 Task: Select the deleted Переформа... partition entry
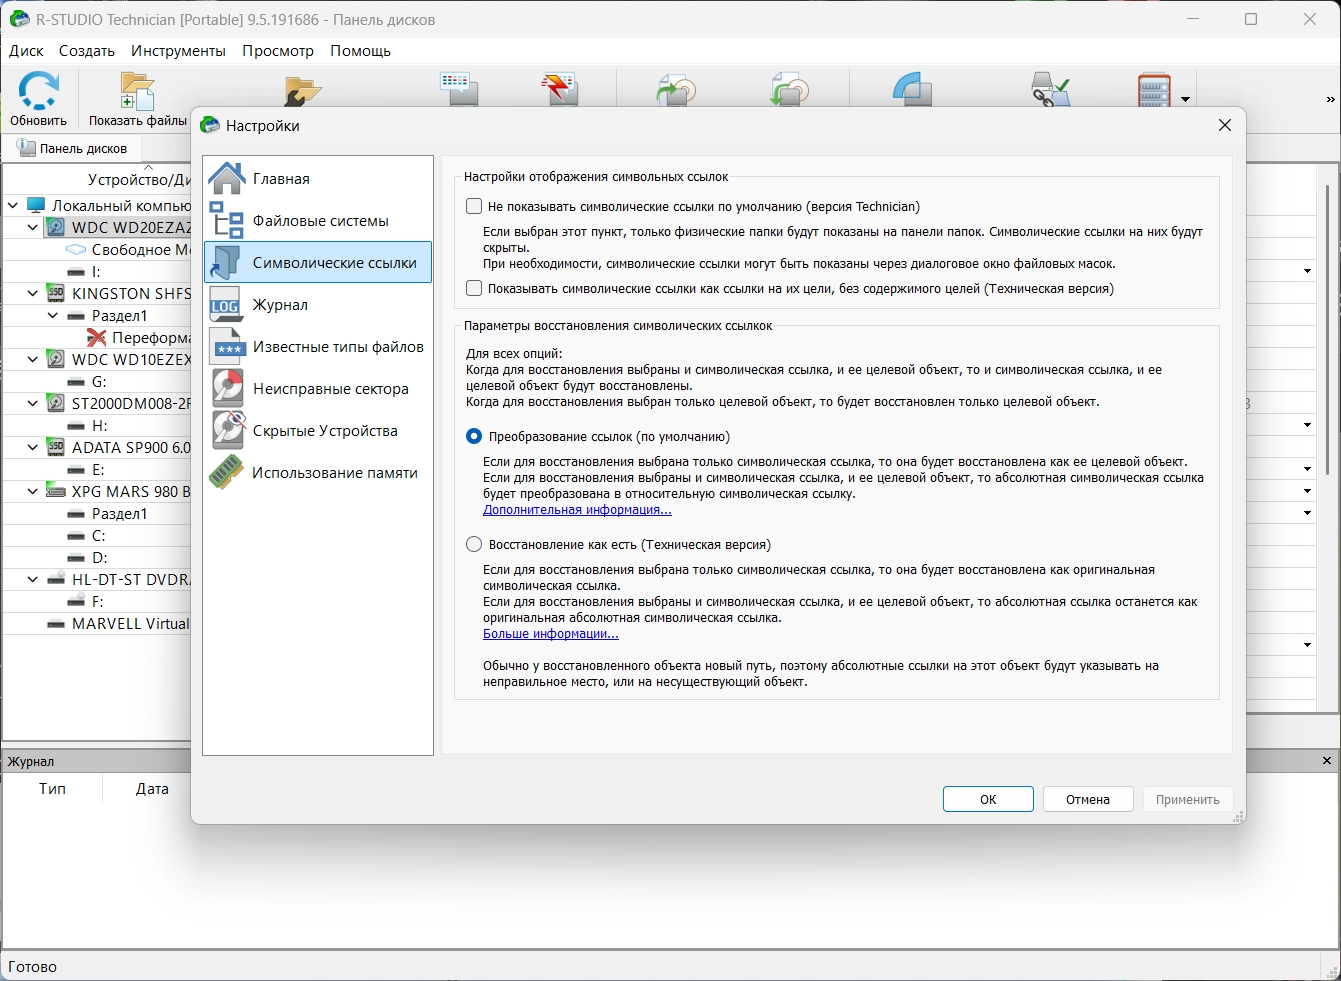[x=150, y=337]
